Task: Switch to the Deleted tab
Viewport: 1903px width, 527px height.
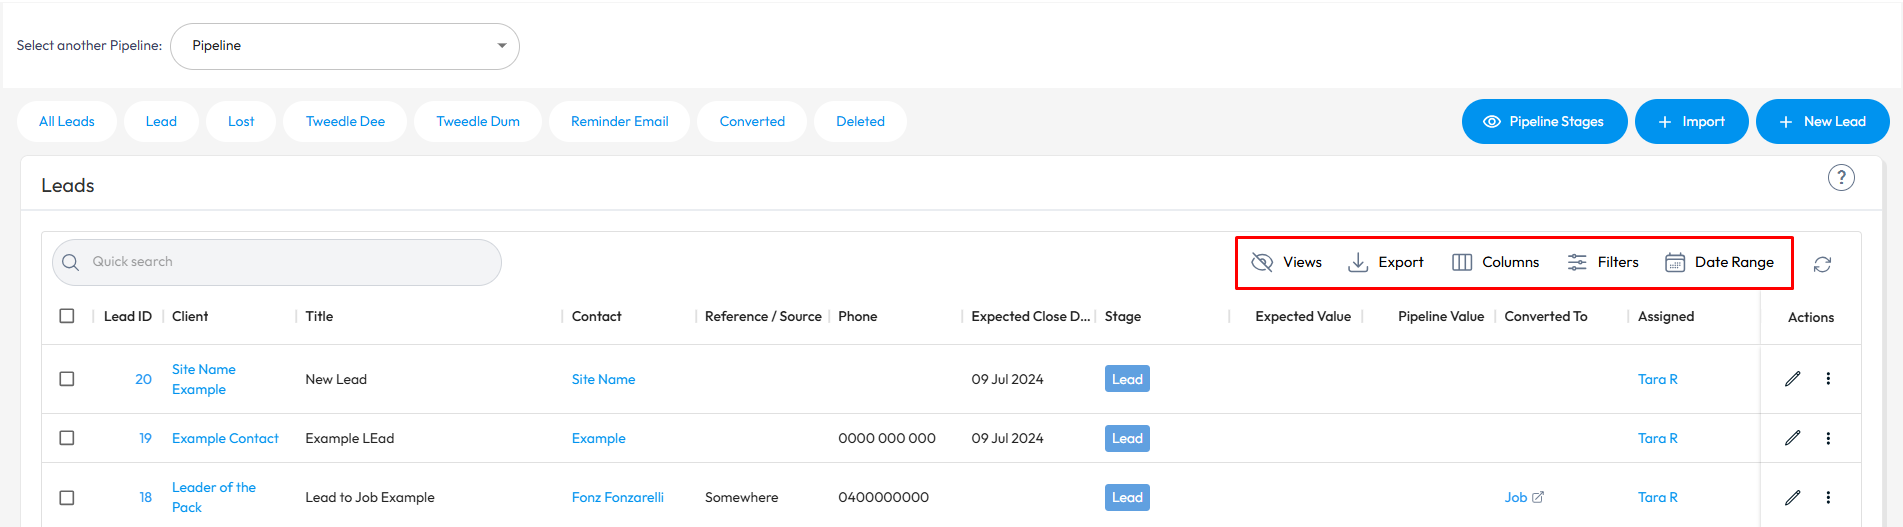Action: pos(860,122)
